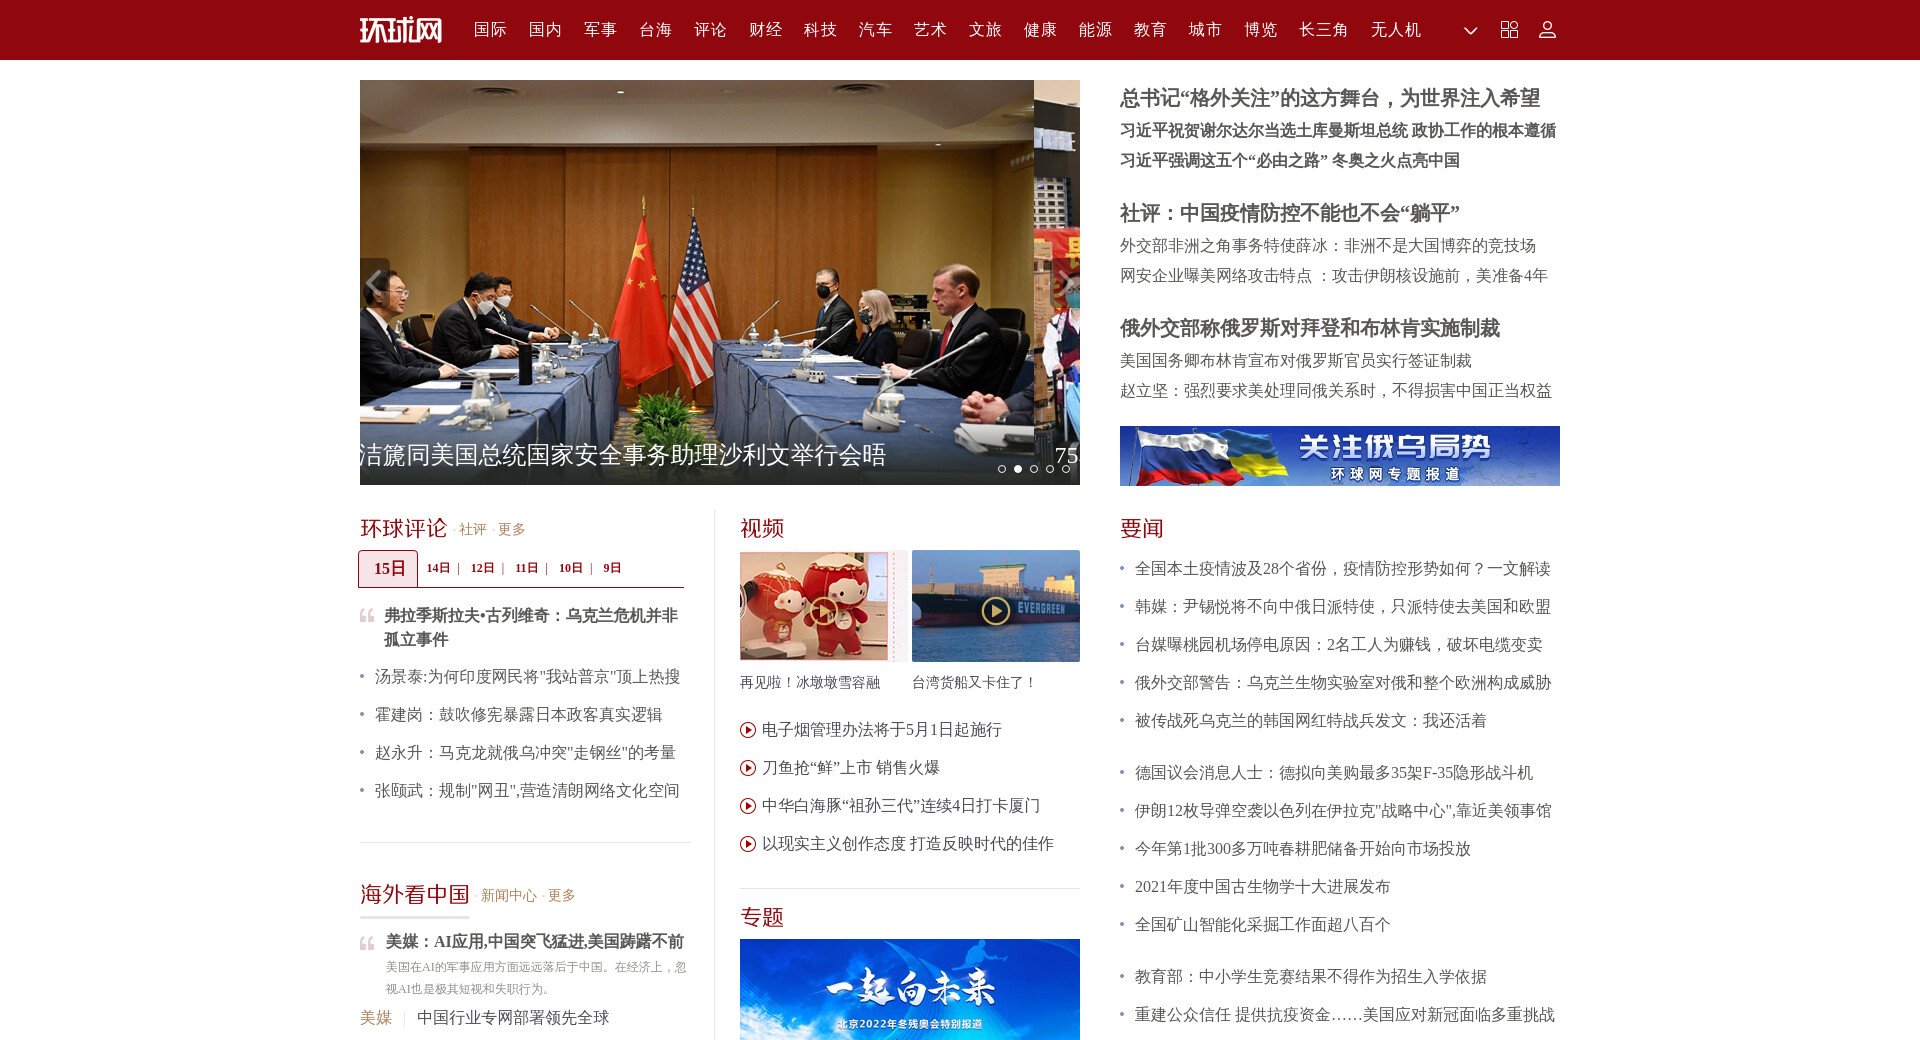Click play icon beside 中华白海豚“祖孙三代”
Viewport: 1920px width, 1040px height.
[748, 806]
